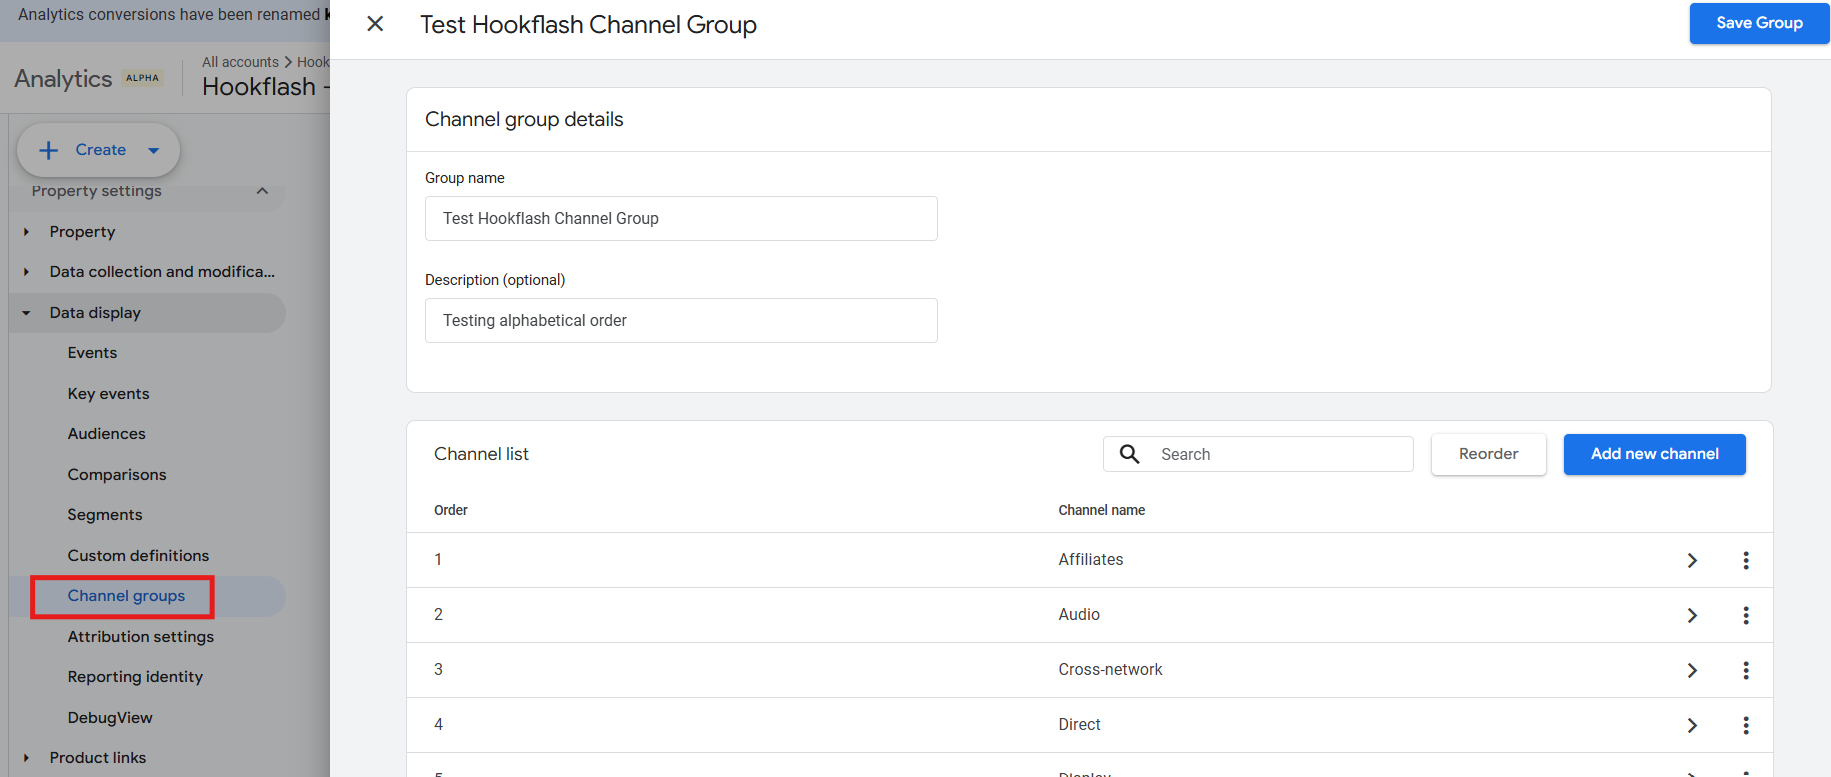This screenshot has height=777, width=1831.
Task: Open three-dot menu for Affiliates channel
Action: [1746, 560]
